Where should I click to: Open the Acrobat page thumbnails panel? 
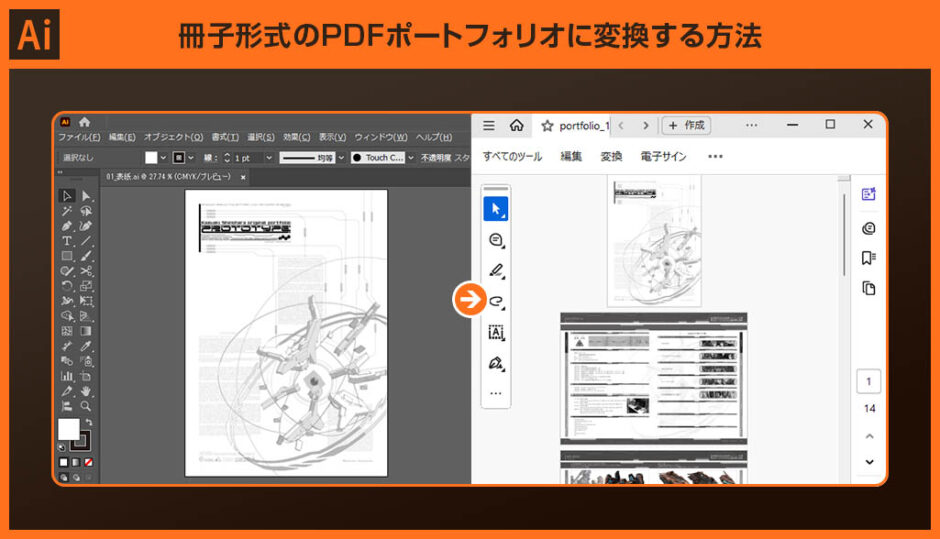[x=868, y=288]
